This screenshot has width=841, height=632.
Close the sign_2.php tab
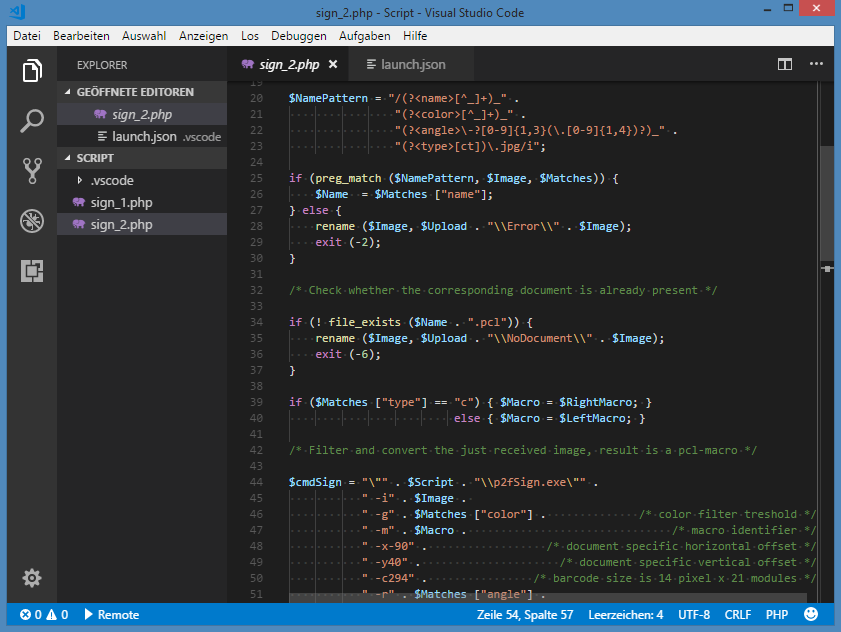pyautogui.click(x=333, y=65)
